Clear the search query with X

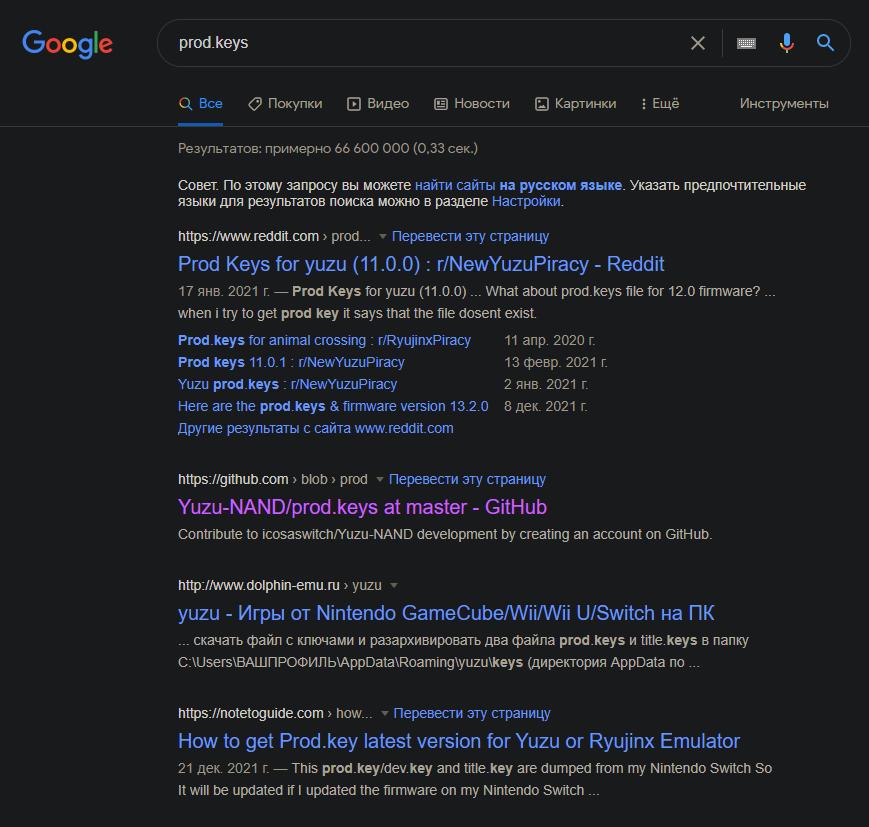[x=698, y=43]
